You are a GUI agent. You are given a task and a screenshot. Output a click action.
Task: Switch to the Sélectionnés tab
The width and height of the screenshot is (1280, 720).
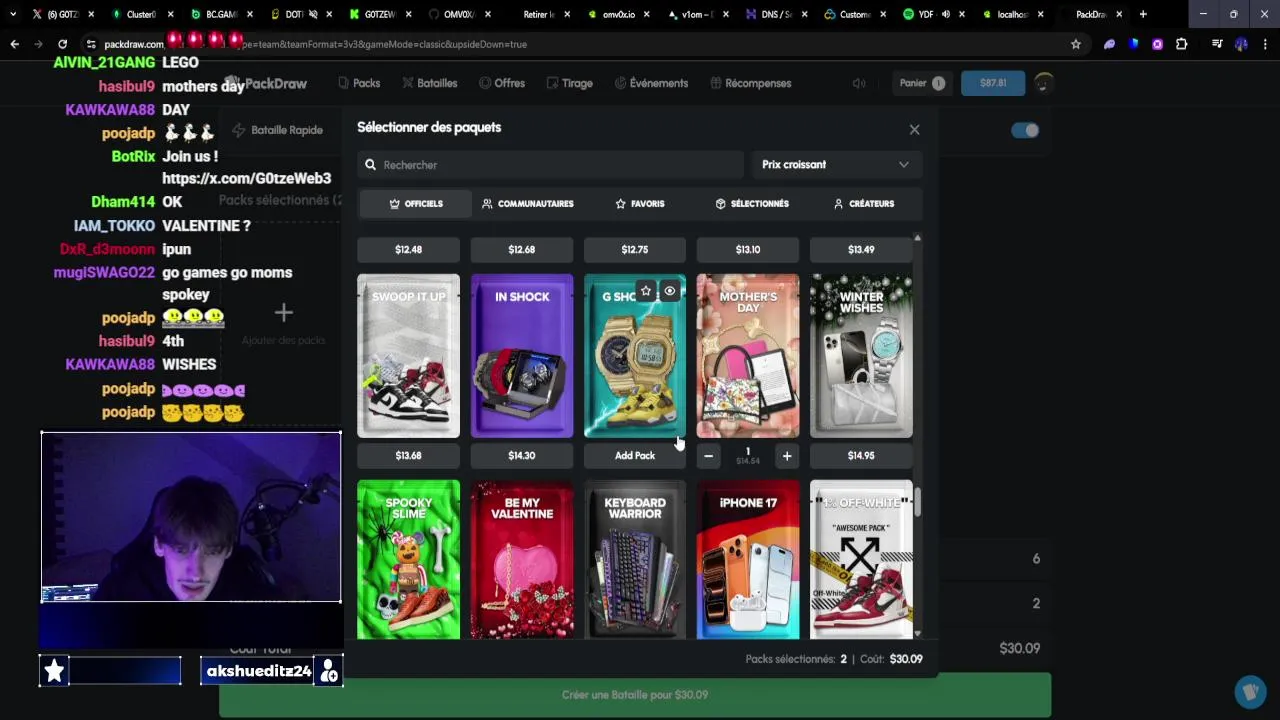(752, 204)
